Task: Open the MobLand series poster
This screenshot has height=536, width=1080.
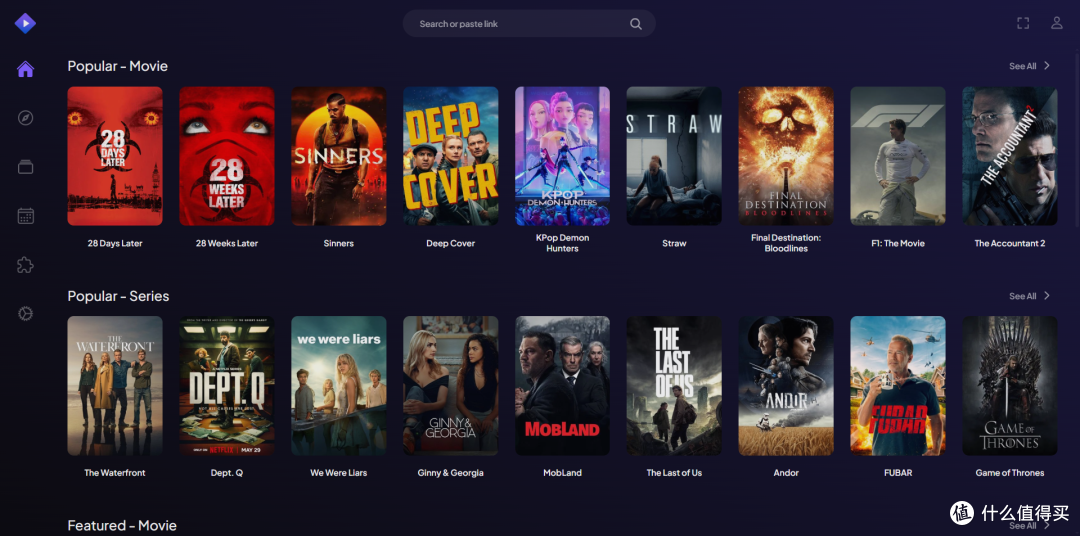Action: 562,386
